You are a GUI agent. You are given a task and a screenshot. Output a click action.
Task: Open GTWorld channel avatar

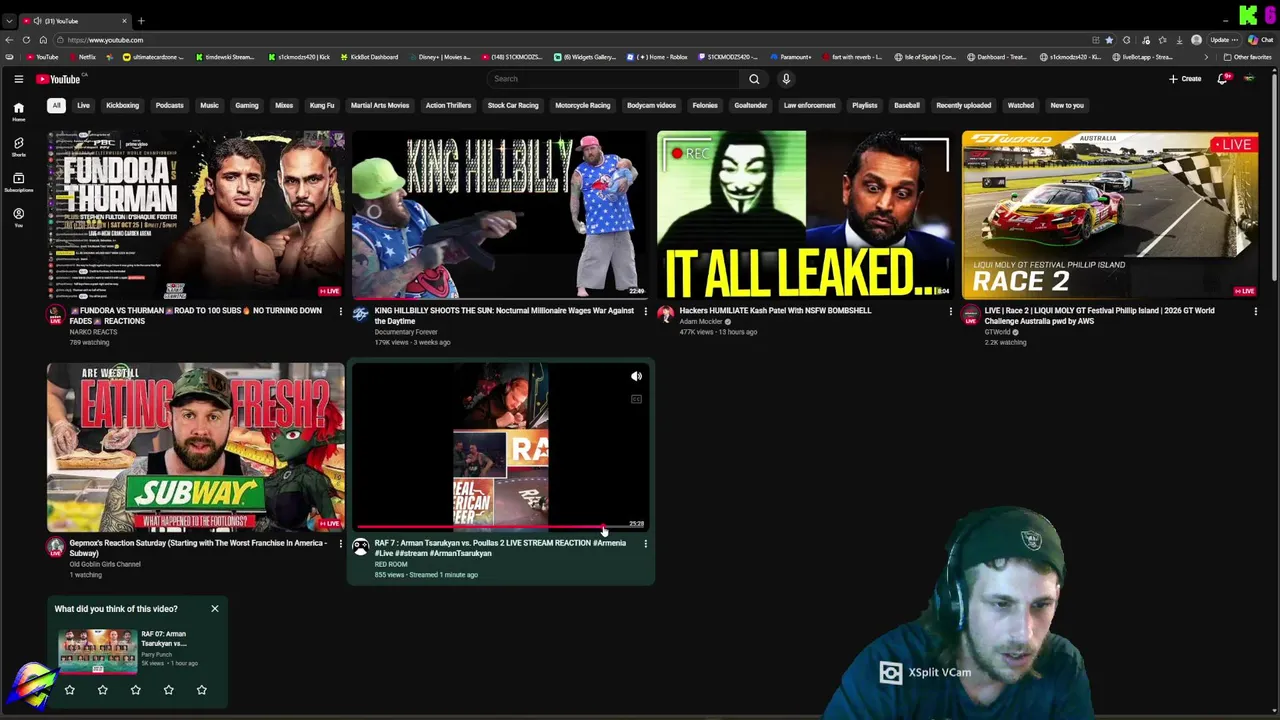[x=970, y=315]
